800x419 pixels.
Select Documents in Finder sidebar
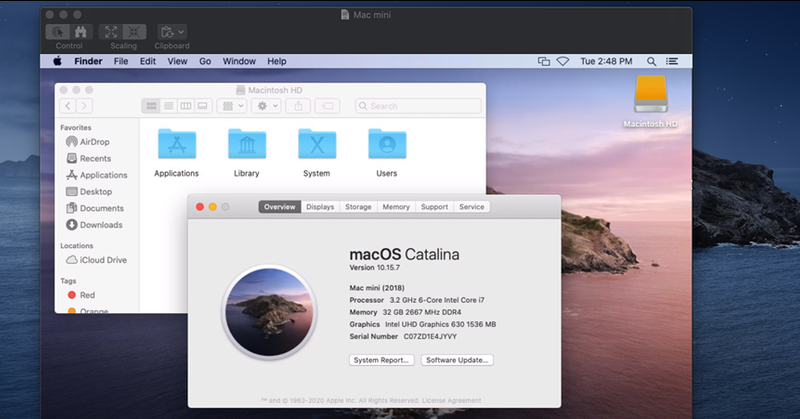95,208
